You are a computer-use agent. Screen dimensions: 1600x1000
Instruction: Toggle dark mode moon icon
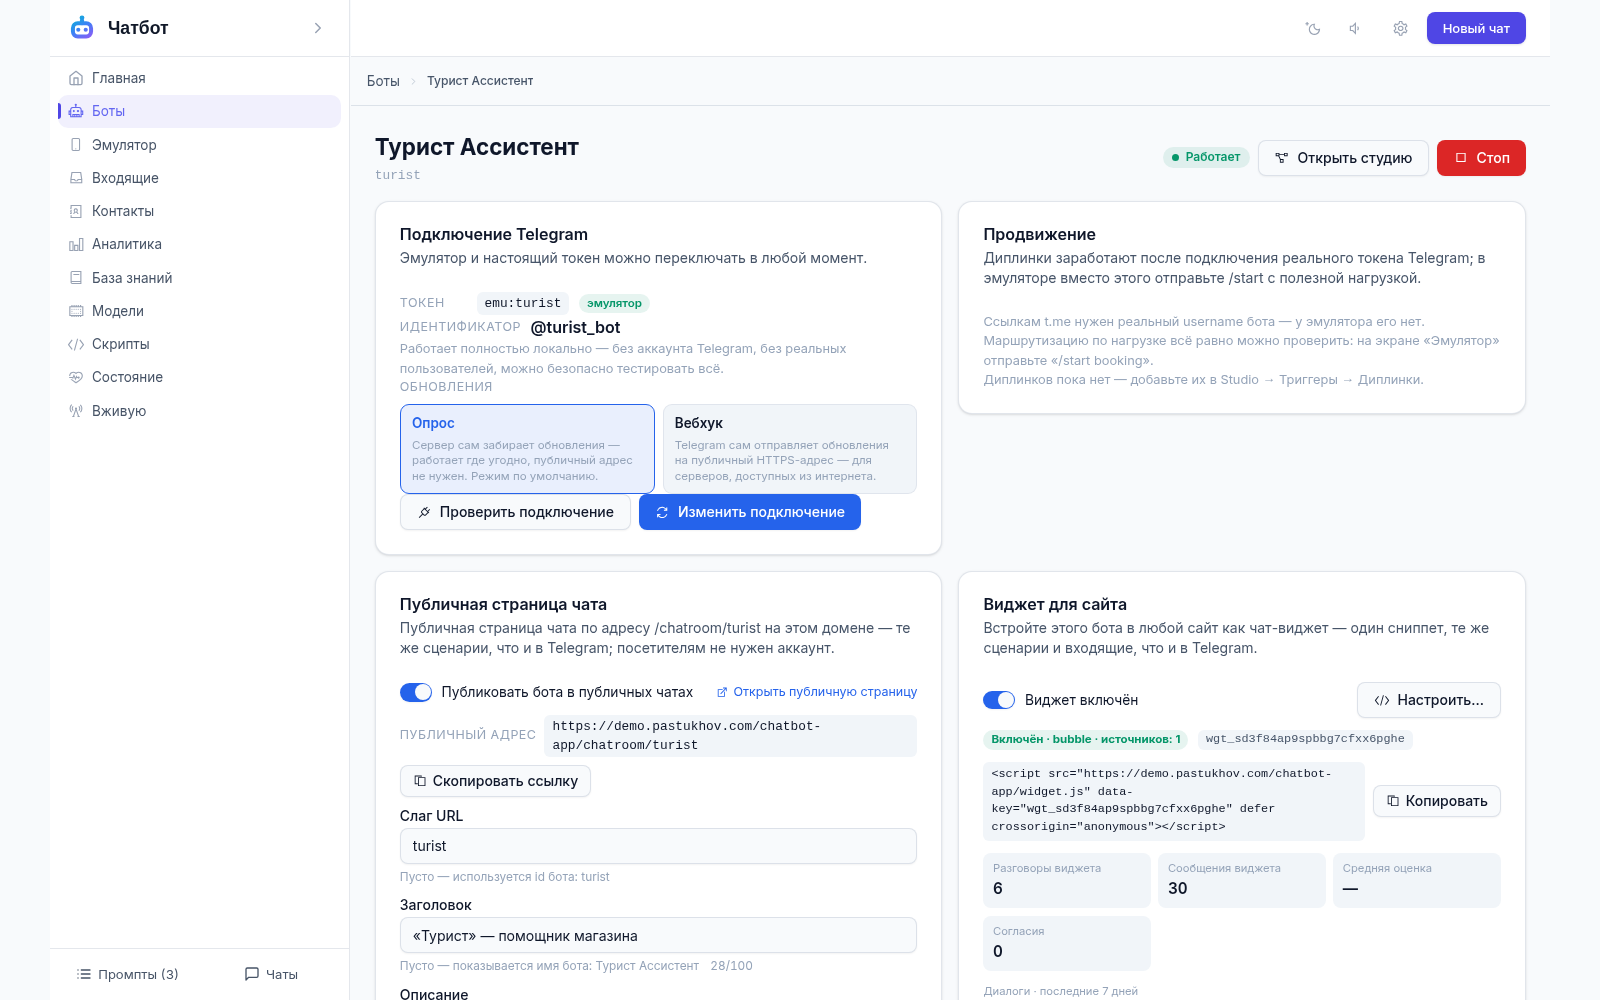pos(1313,29)
